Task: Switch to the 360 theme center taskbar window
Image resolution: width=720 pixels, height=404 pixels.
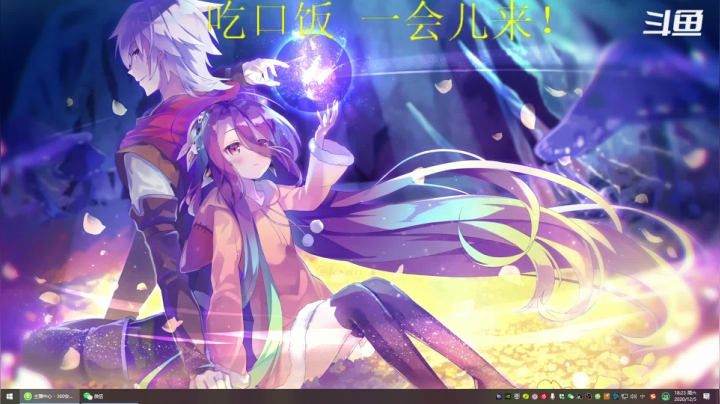Action: click(x=50, y=396)
